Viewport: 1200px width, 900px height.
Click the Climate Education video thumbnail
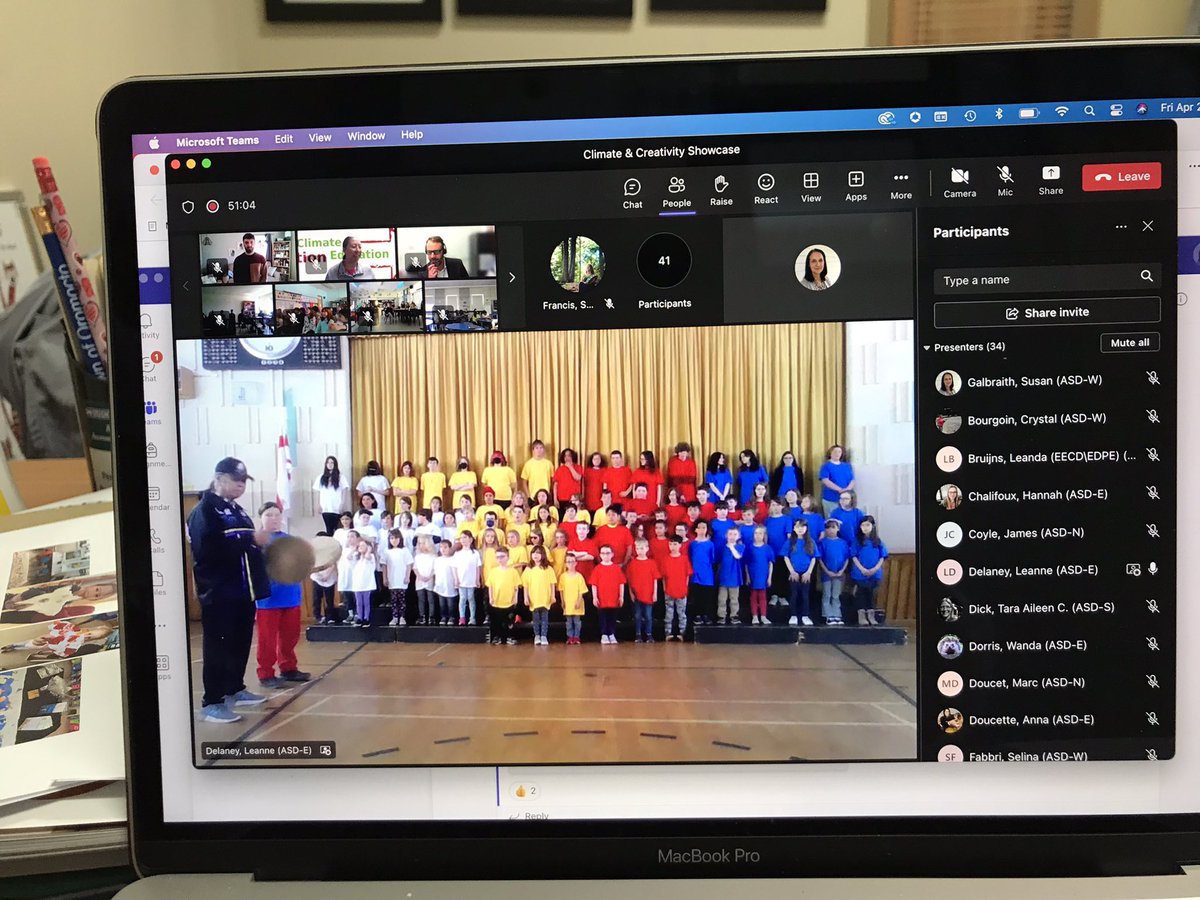pyautogui.click(x=347, y=255)
